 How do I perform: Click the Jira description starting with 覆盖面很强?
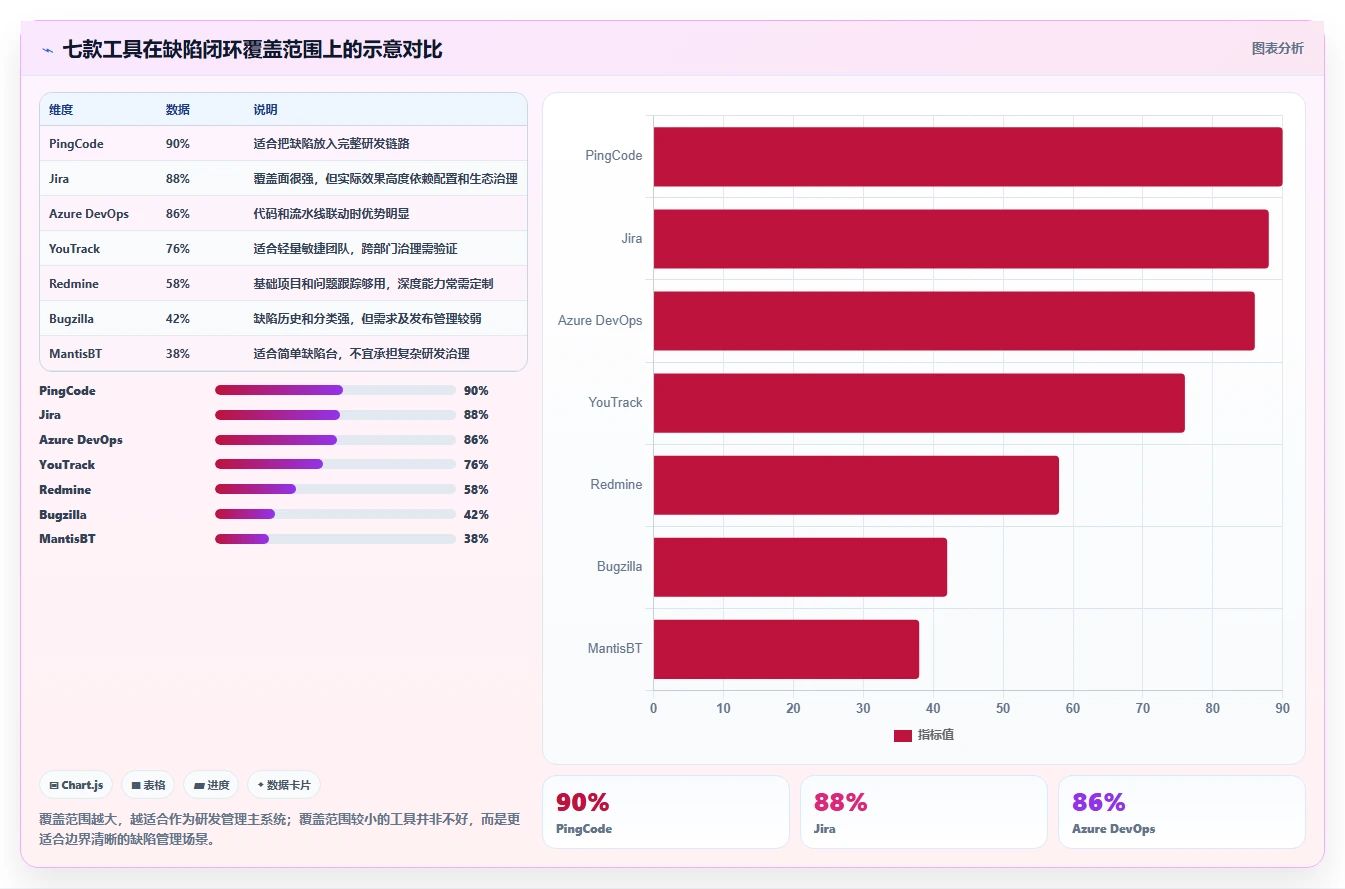click(x=386, y=179)
